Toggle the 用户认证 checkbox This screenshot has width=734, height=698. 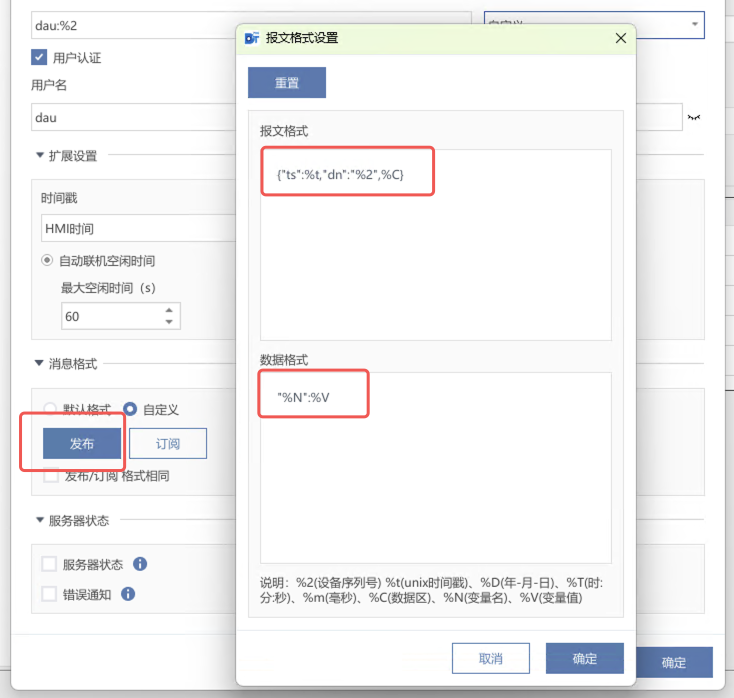coord(40,58)
